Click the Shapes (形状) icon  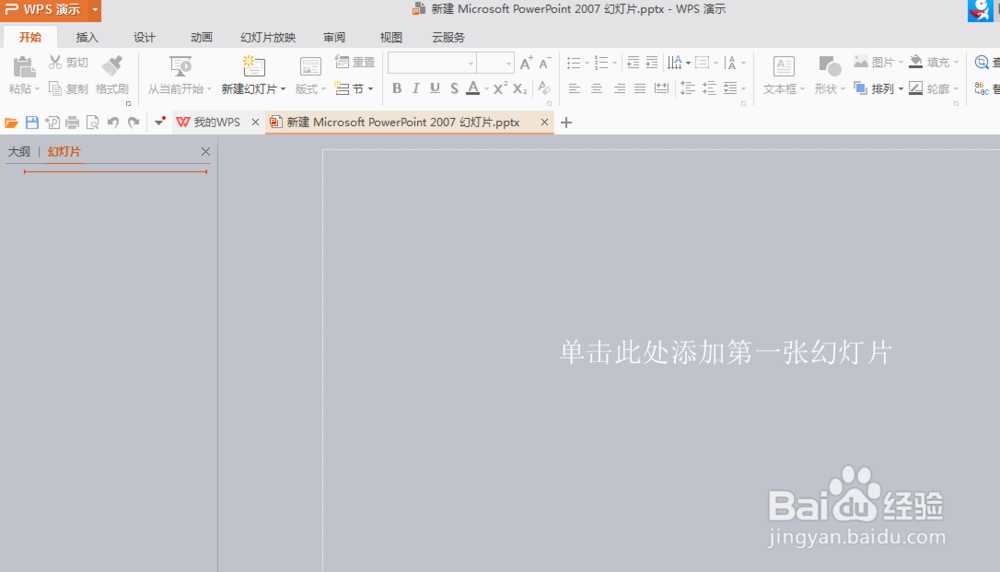pos(830,66)
